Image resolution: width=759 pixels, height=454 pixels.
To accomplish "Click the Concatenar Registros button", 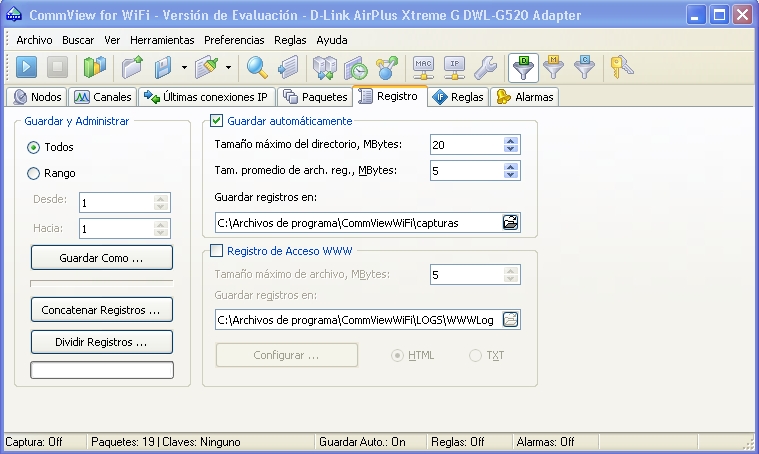I will tap(101, 311).
